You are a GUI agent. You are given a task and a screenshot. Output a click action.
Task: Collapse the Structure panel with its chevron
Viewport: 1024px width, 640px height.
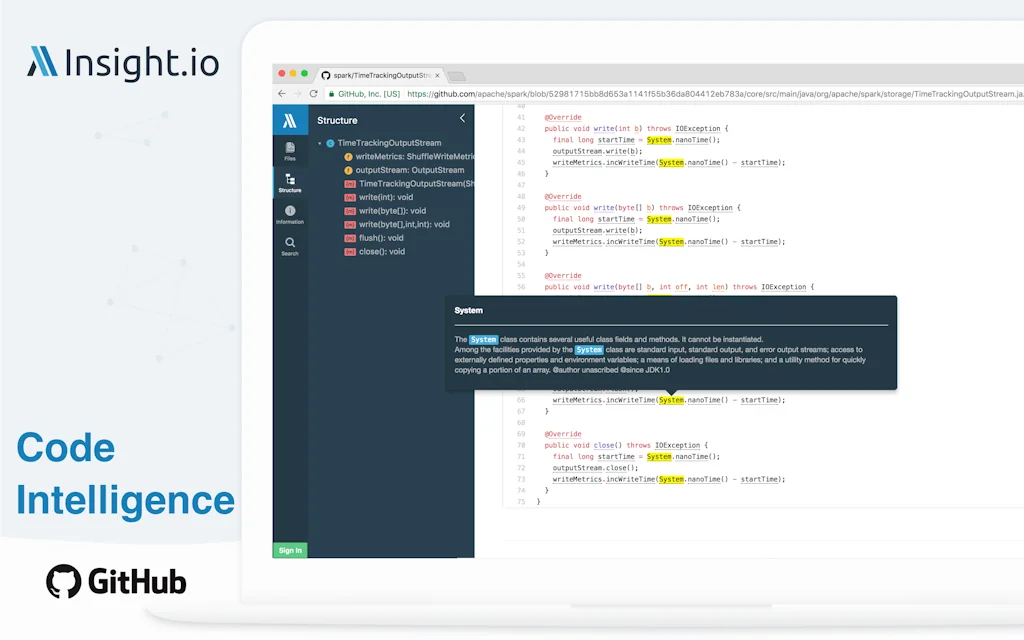462,118
